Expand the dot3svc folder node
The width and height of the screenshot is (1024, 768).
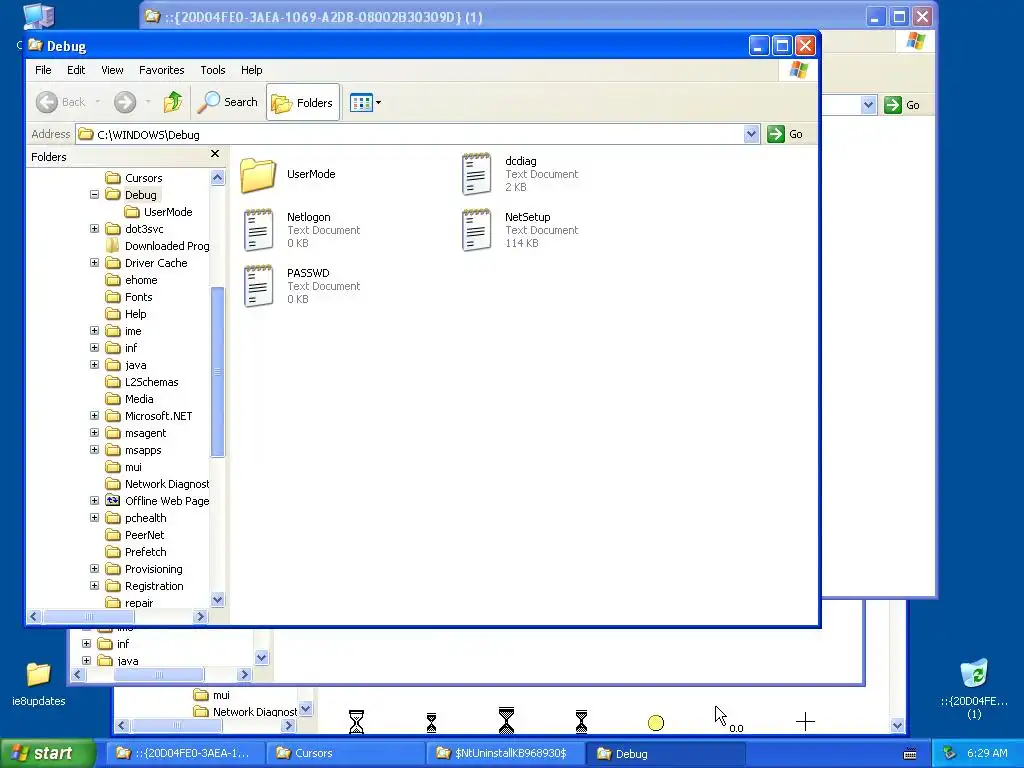(x=95, y=229)
